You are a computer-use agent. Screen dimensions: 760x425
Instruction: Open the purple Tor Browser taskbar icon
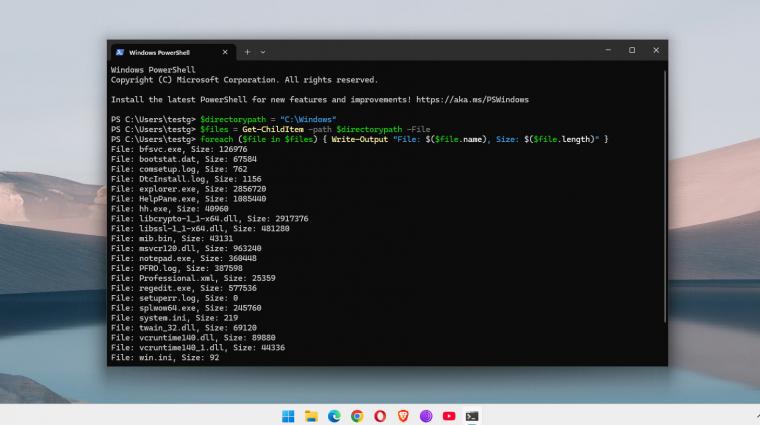click(x=426, y=416)
